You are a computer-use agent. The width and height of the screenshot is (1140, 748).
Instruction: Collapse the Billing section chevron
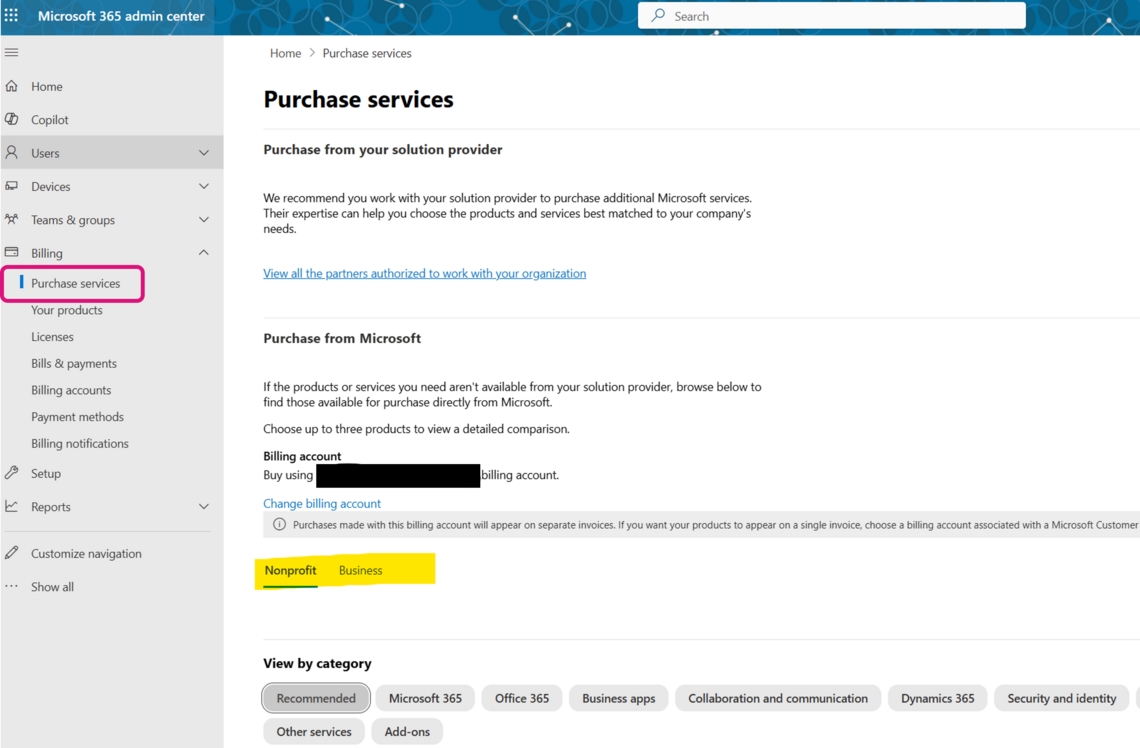[204, 252]
